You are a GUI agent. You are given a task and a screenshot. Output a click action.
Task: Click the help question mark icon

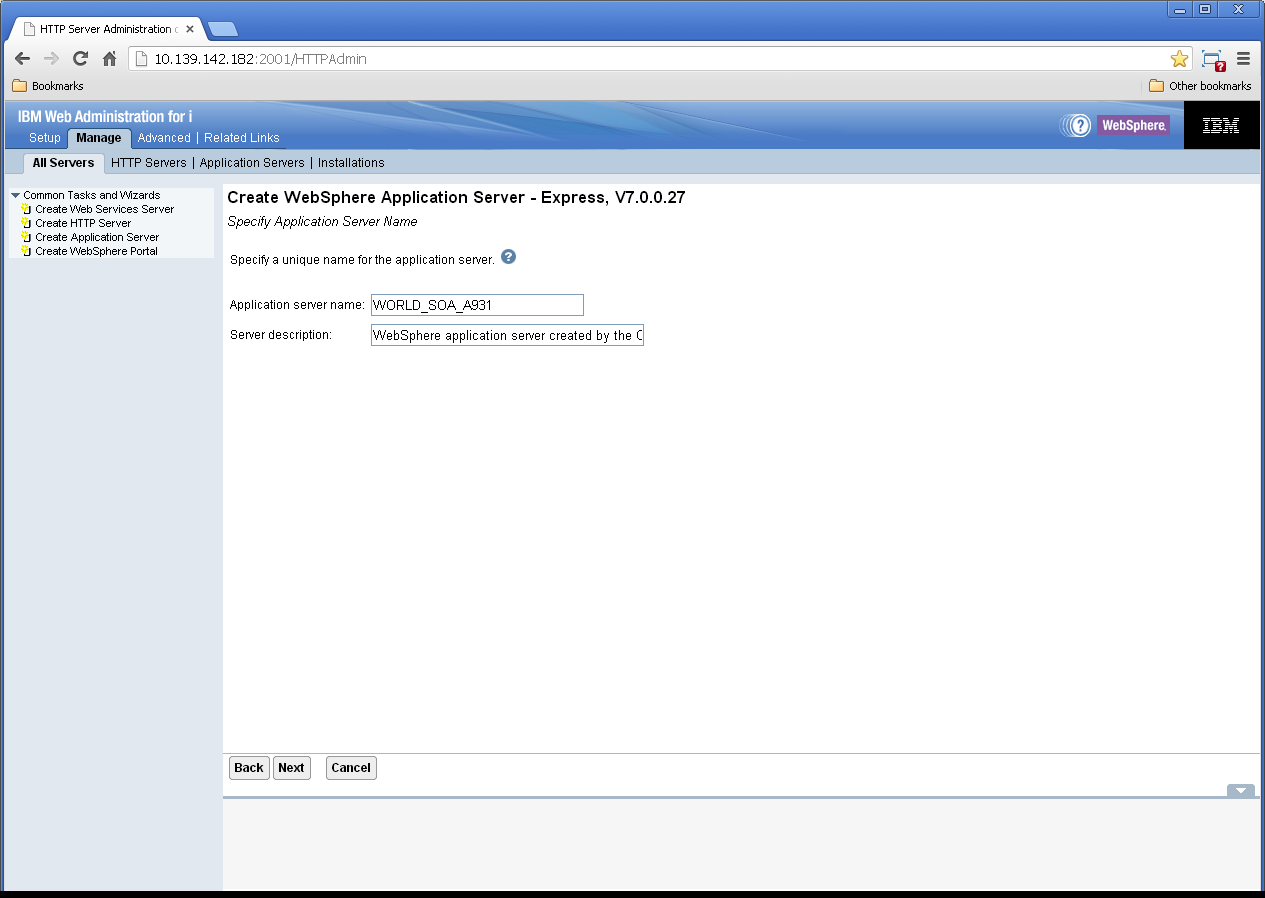pyautogui.click(x=508, y=257)
